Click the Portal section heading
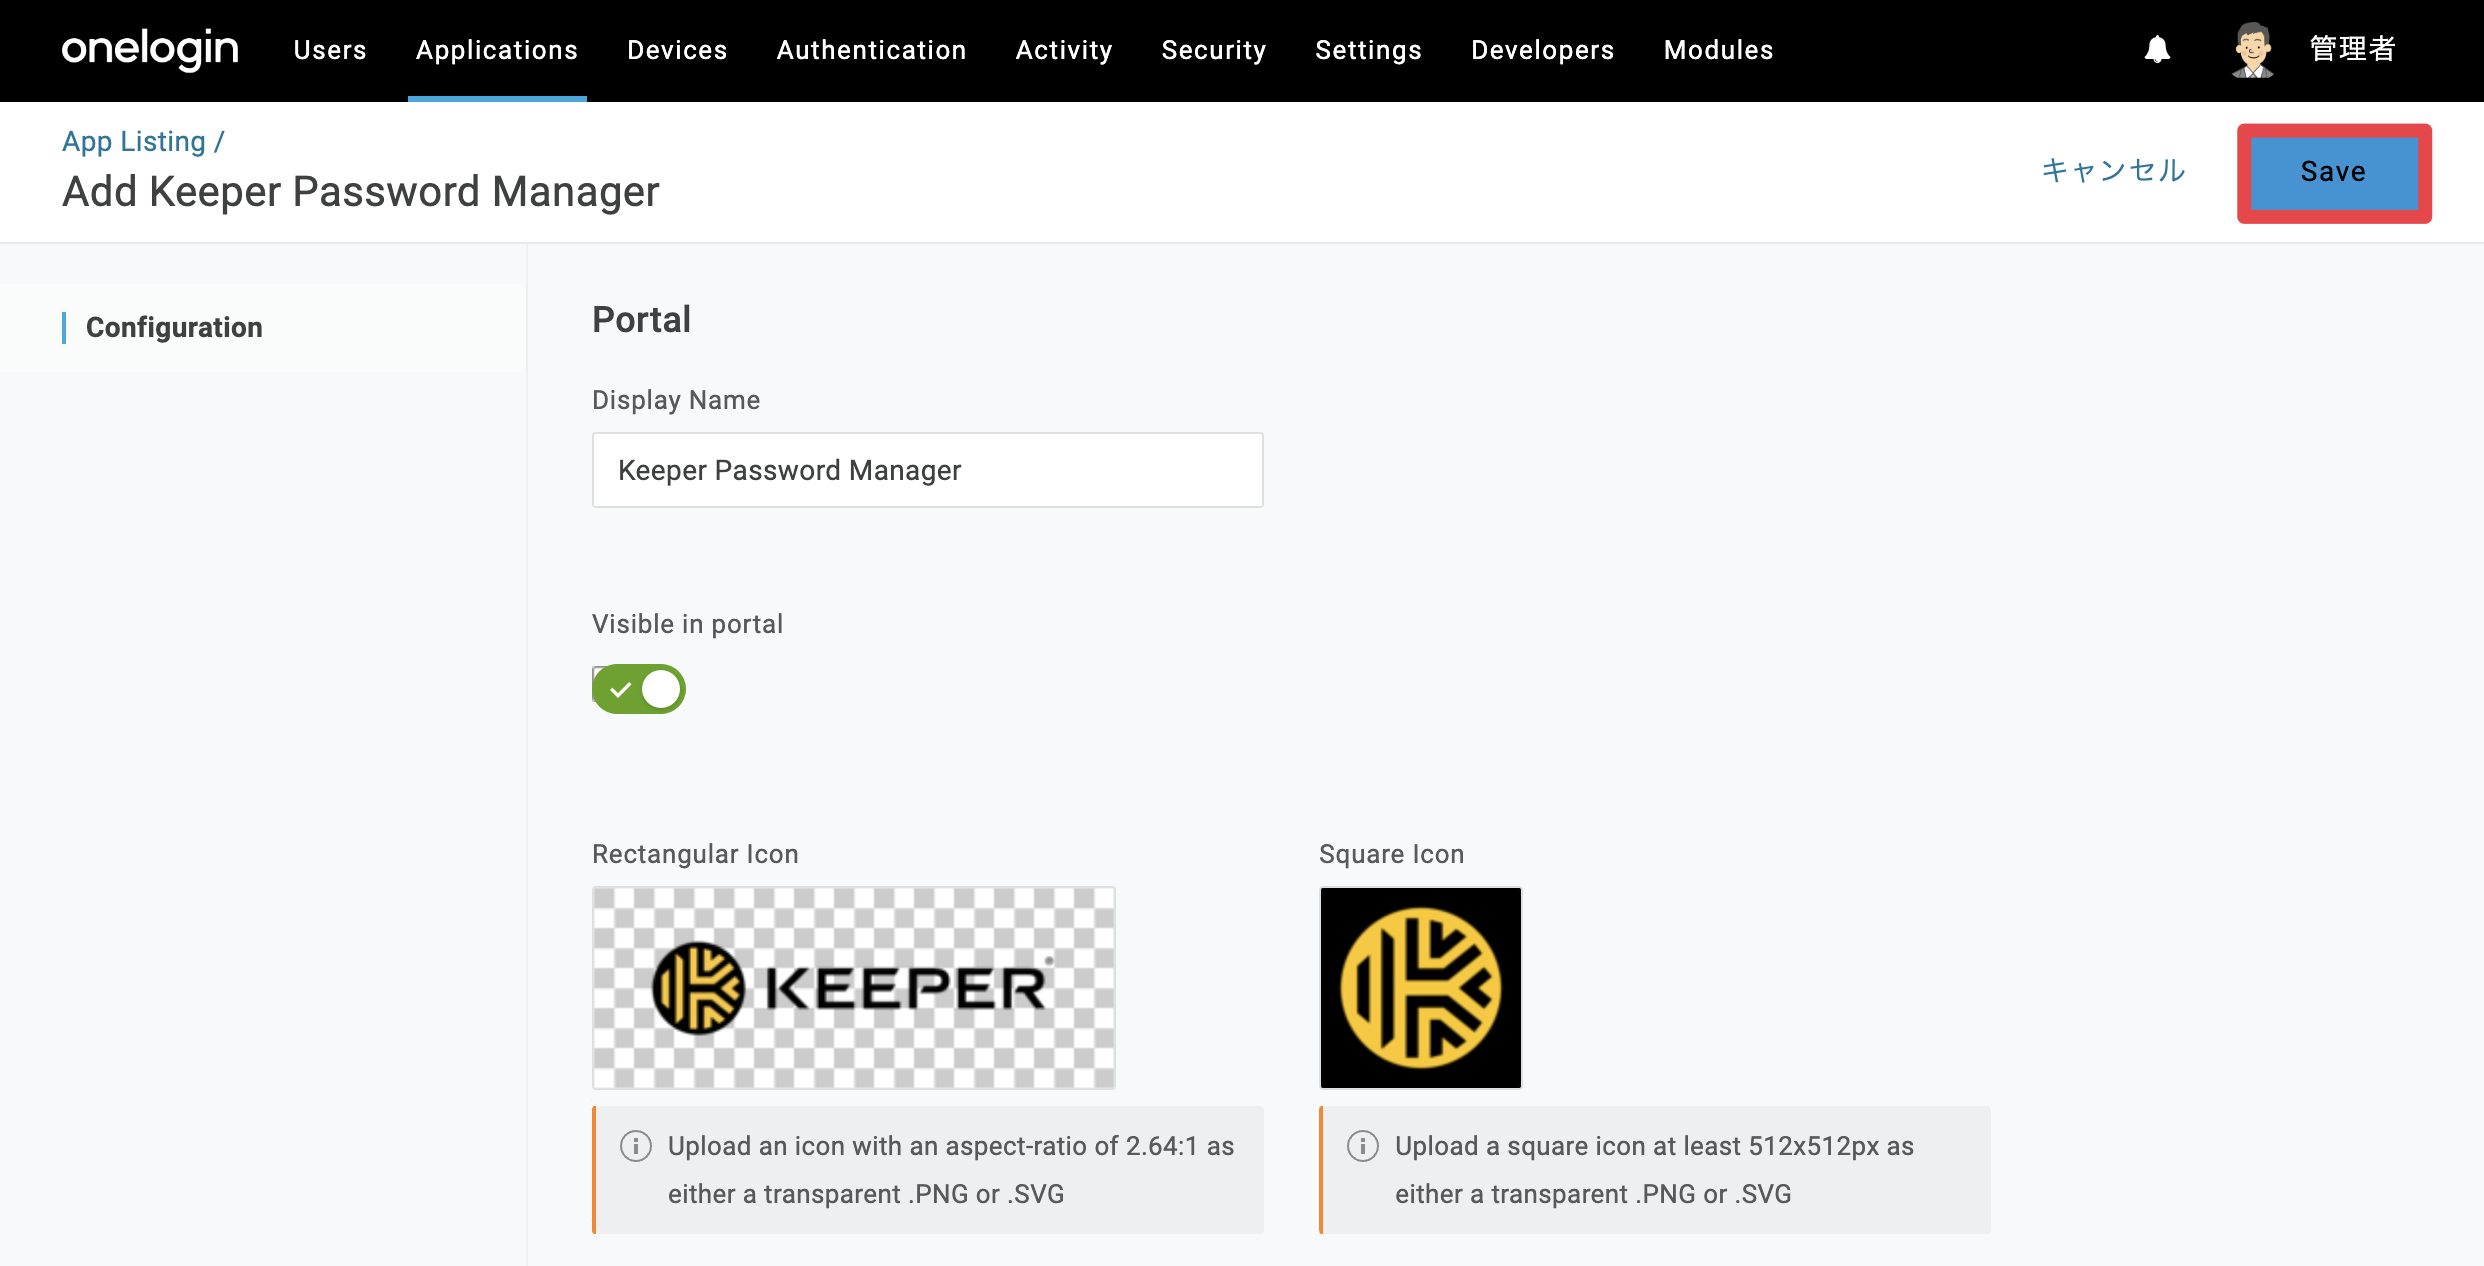 [641, 320]
